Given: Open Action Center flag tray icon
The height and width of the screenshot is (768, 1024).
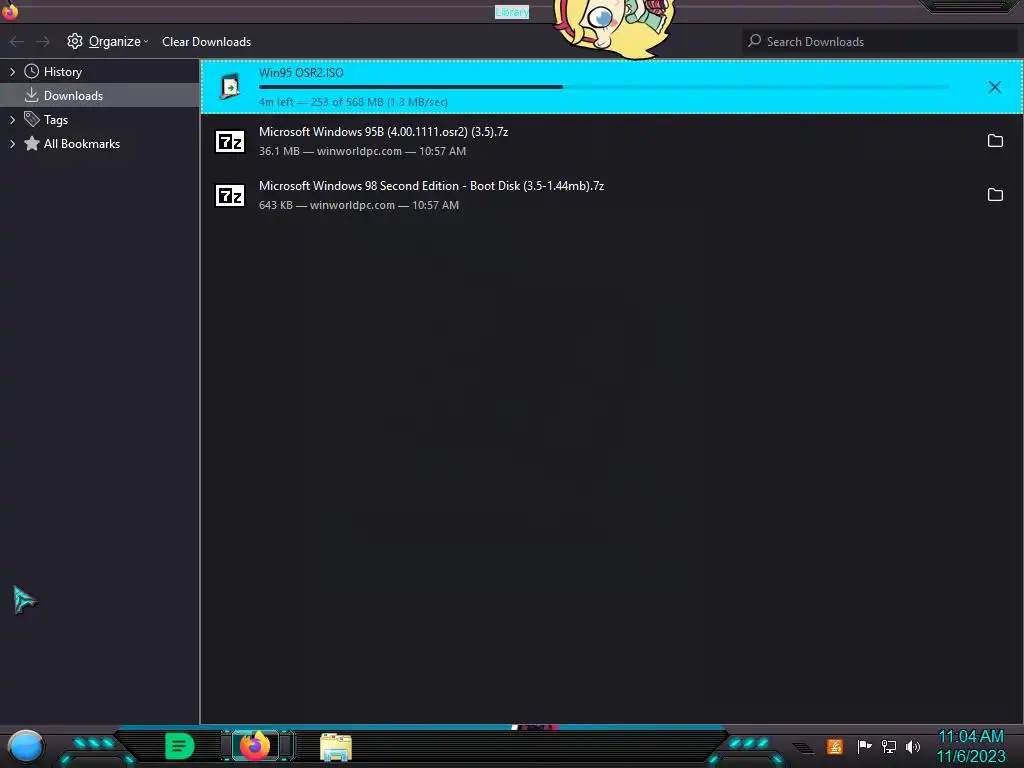Looking at the screenshot, I should point(864,746).
